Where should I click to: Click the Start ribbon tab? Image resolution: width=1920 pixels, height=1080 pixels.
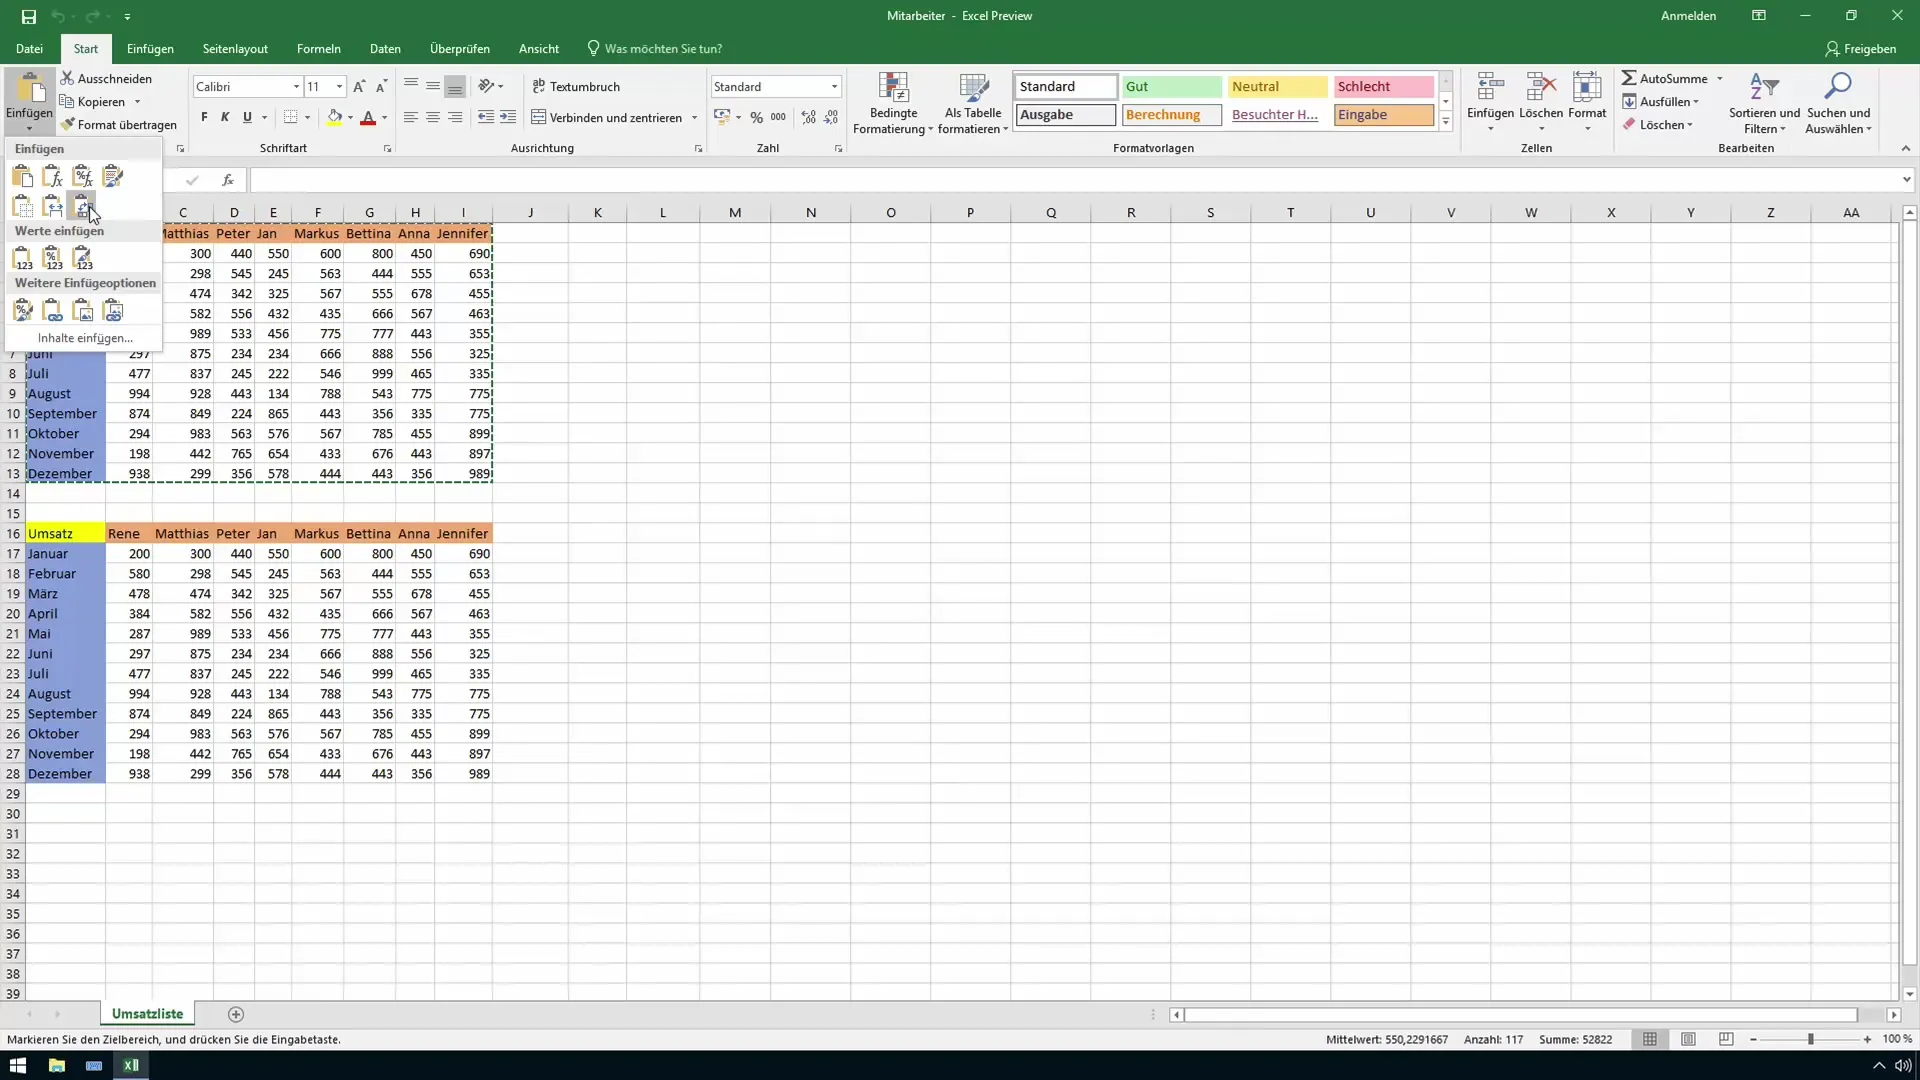coord(86,49)
